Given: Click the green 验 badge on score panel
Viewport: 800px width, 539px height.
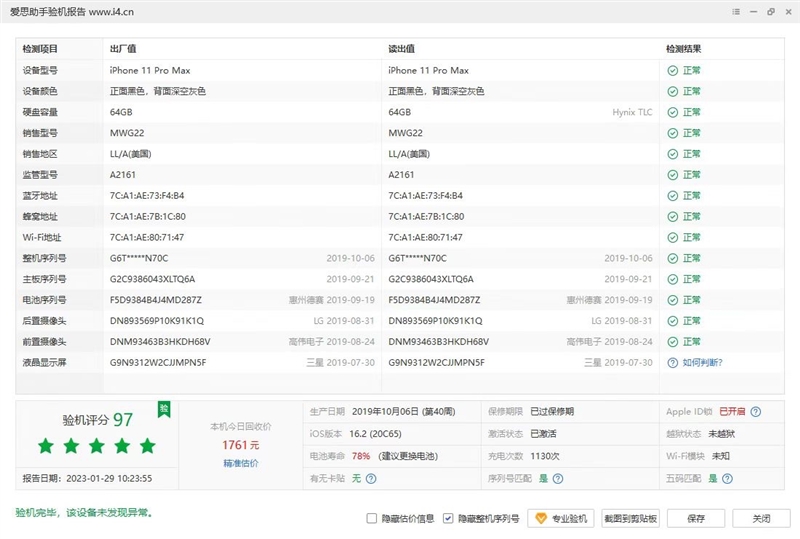Looking at the screenshot, I should tap(163, 408).
